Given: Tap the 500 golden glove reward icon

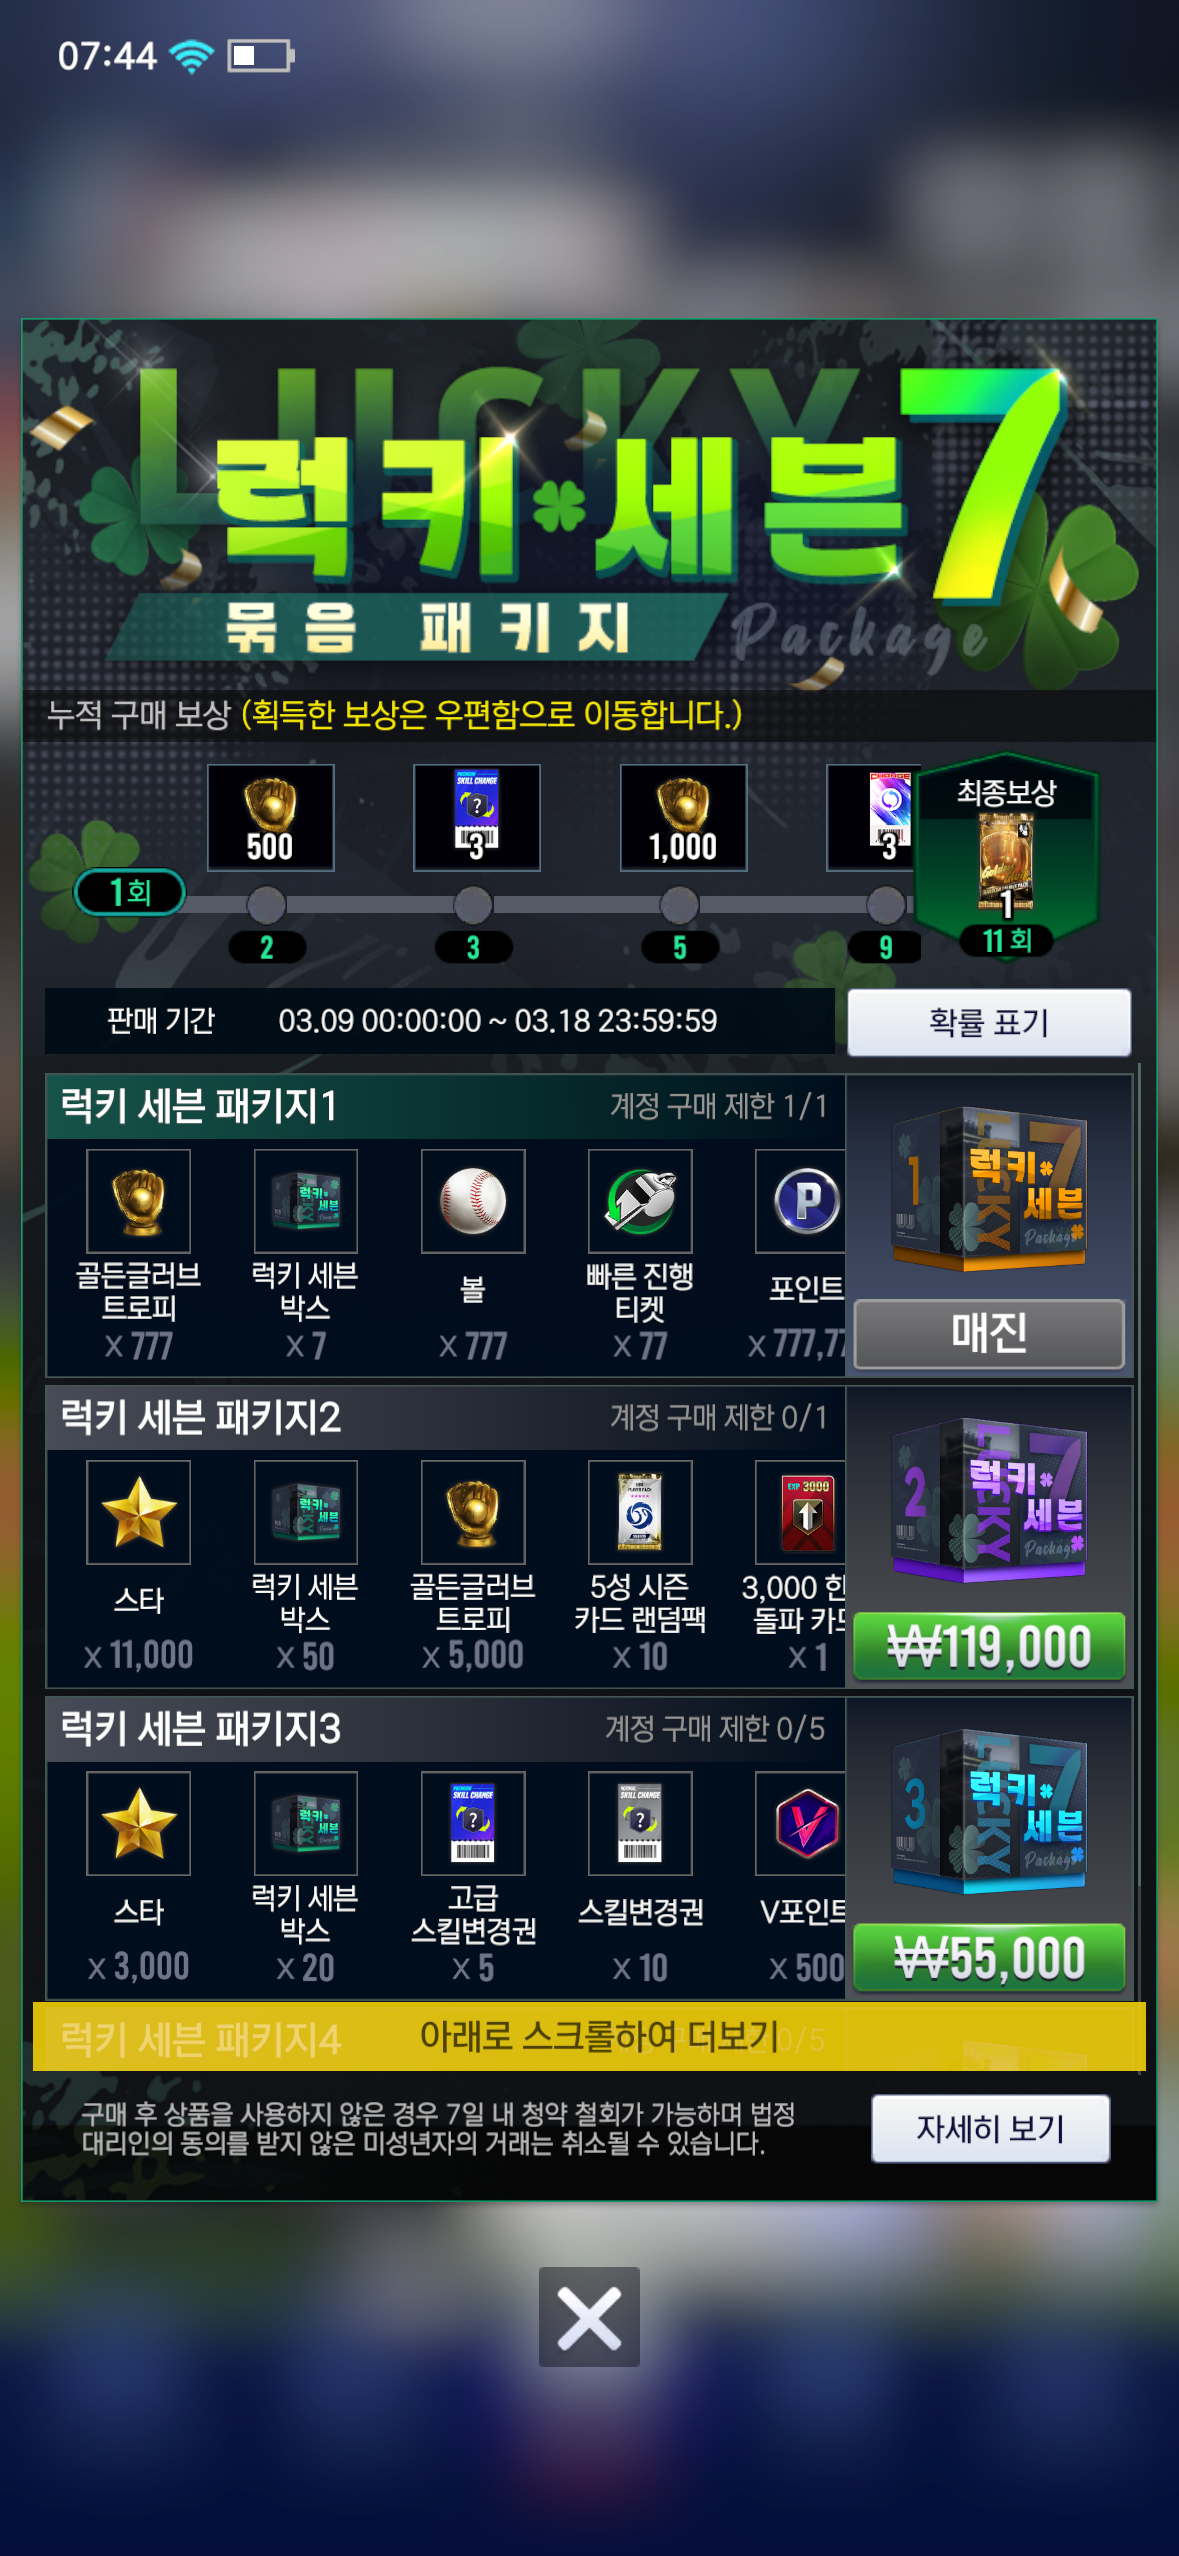Looking at the screenshot, I should tap(270, 817).
